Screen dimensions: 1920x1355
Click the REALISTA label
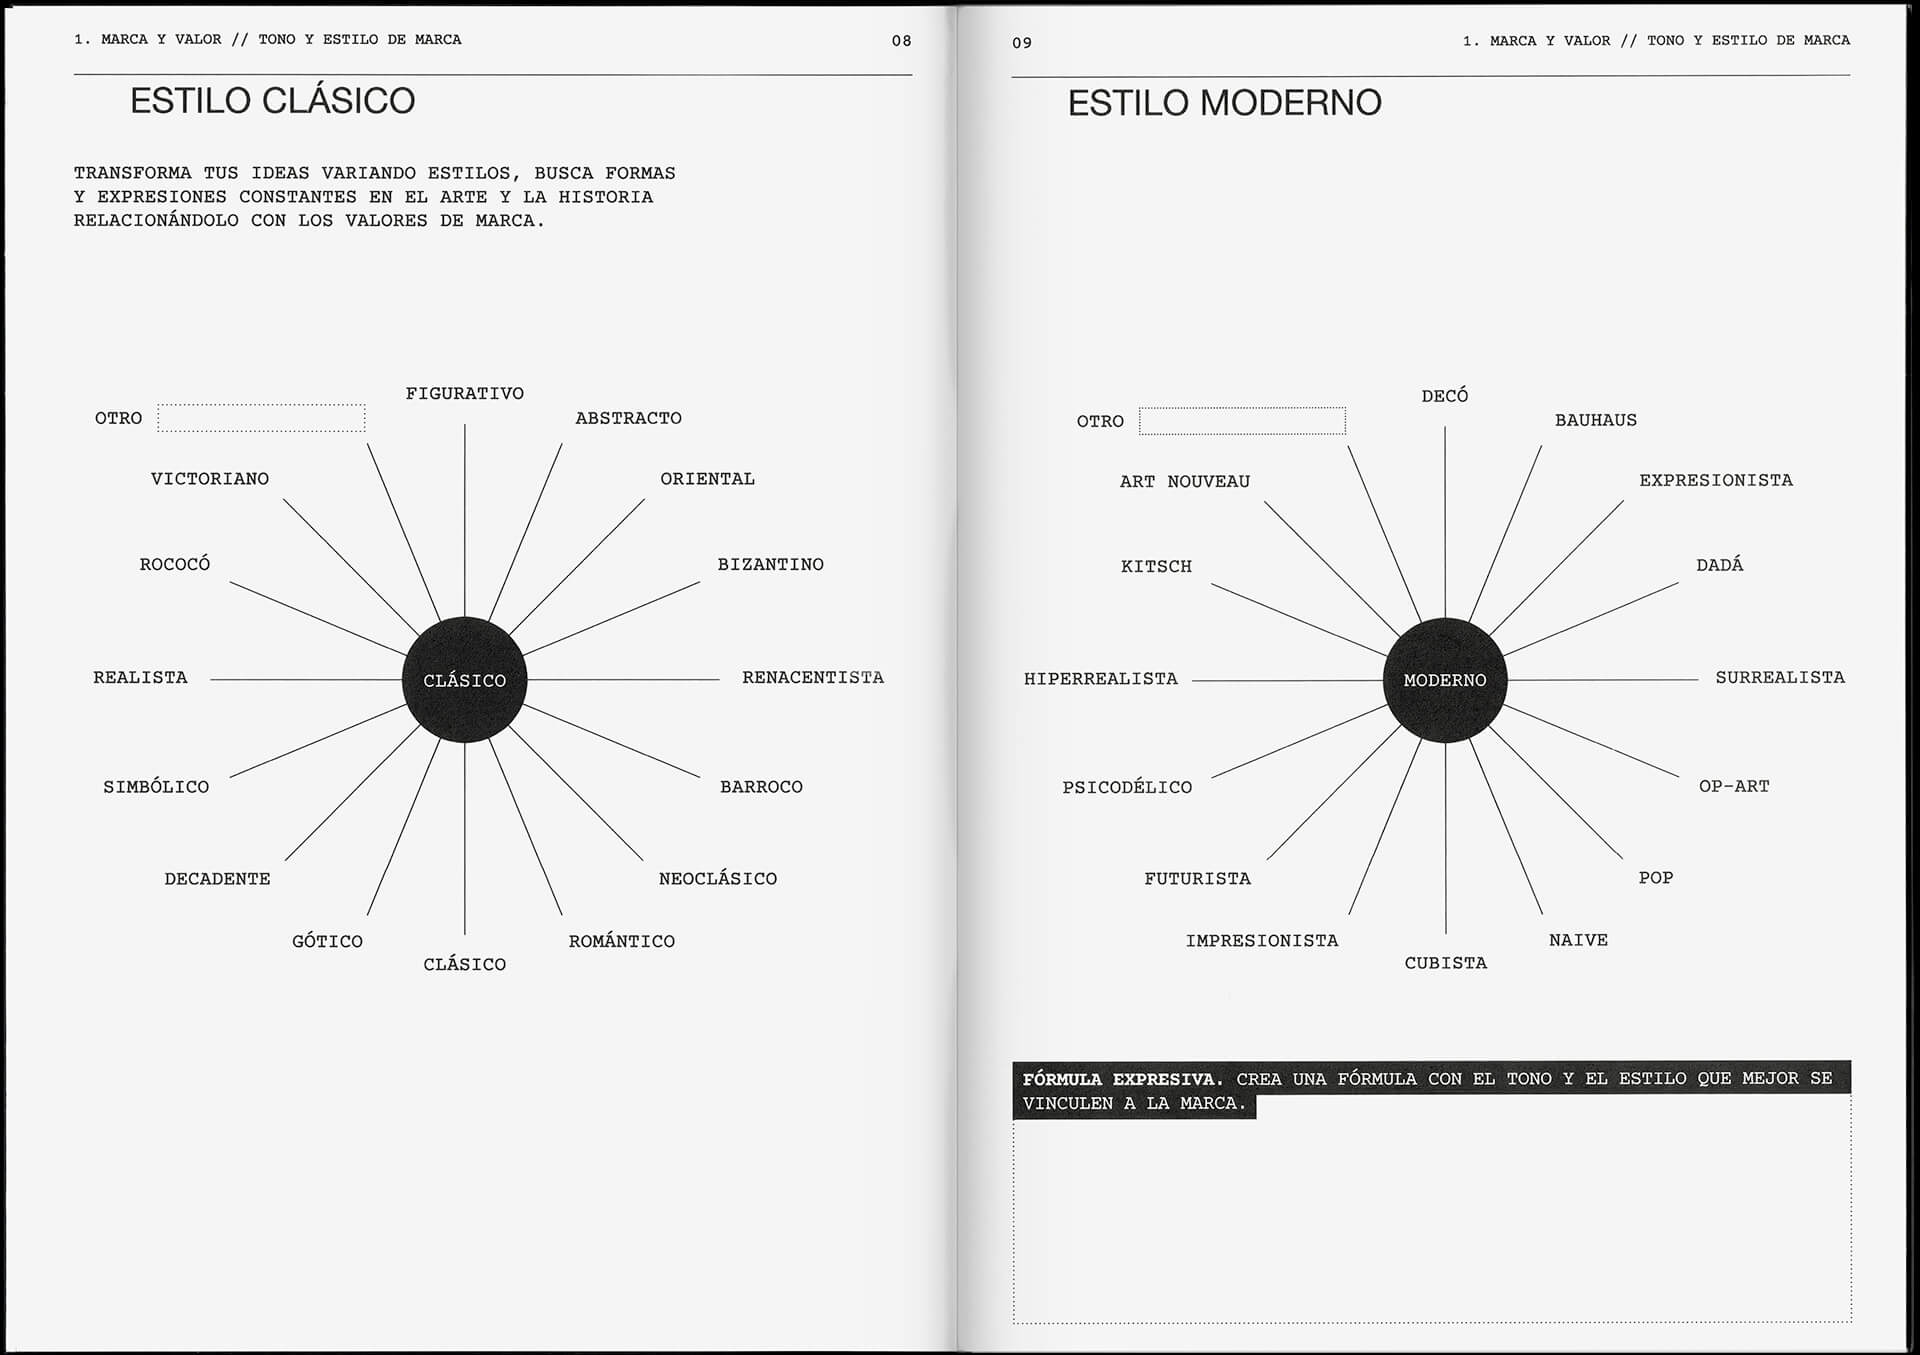pyautogui.click(x=140, y=678)
